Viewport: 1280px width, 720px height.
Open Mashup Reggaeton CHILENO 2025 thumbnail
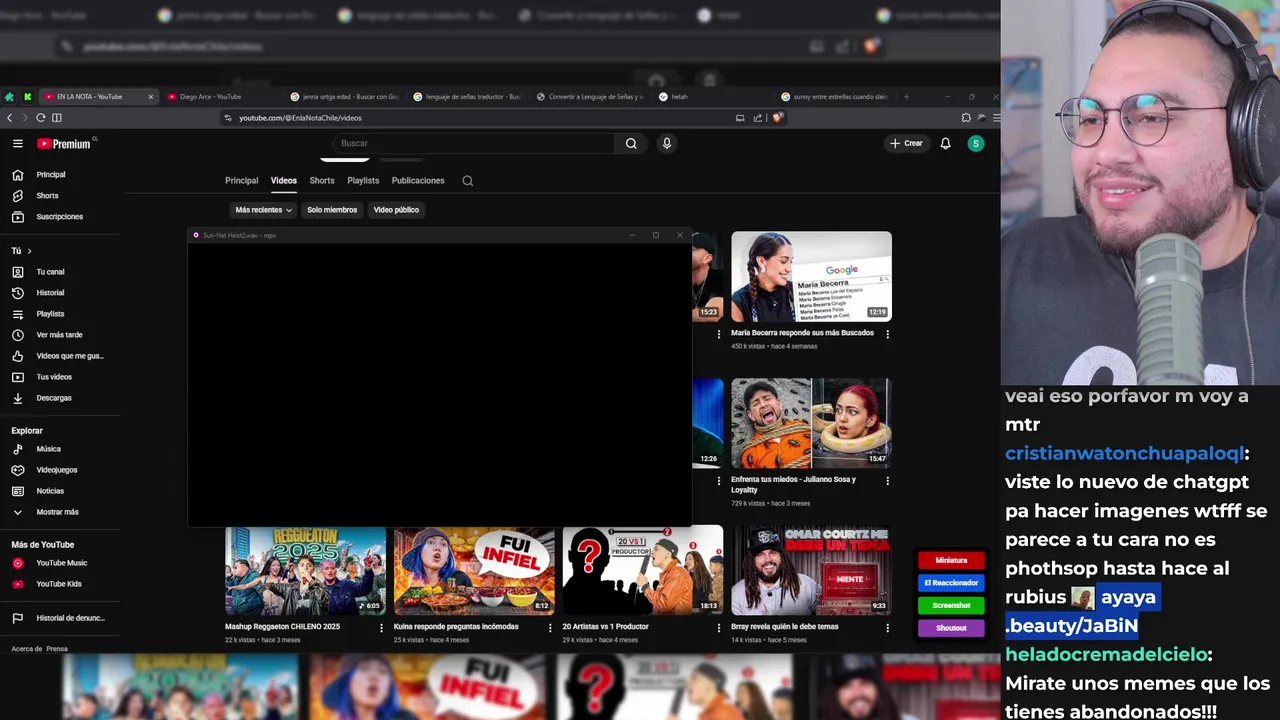point(305,570)
